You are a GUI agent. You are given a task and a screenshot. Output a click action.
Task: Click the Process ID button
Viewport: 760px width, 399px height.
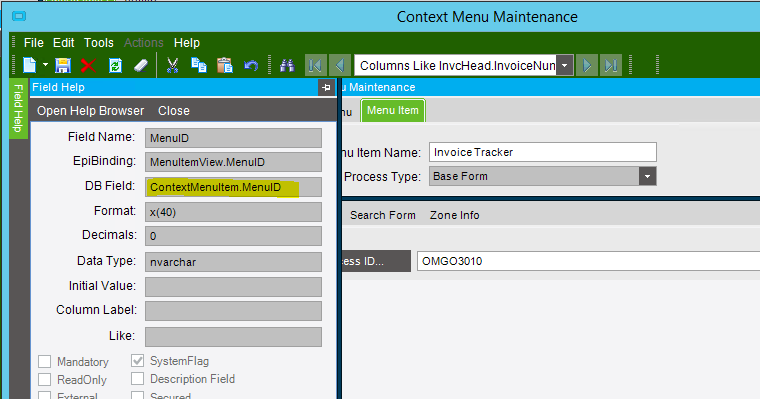(x=376, y=261)
